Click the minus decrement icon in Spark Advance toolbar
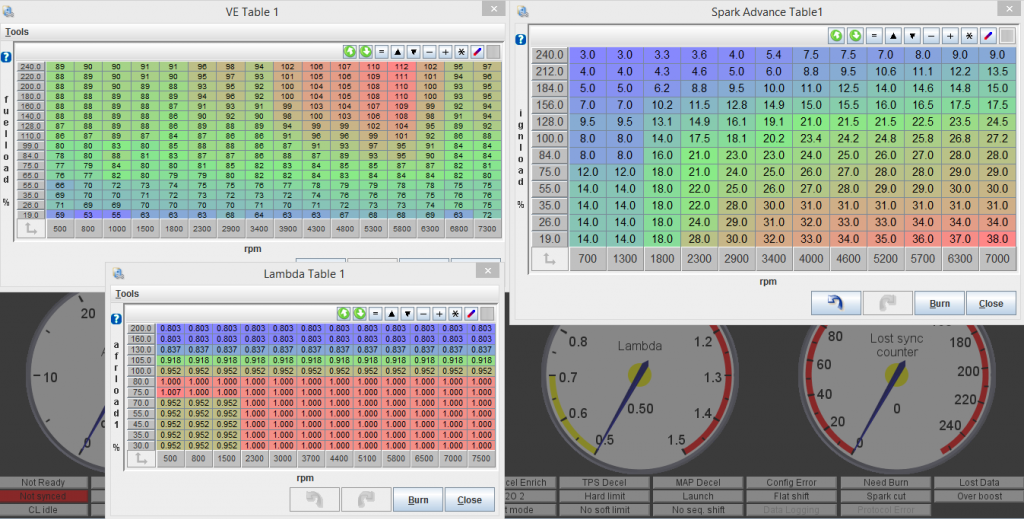Screen dimensions: 1024x519 [x=930, y=35]
